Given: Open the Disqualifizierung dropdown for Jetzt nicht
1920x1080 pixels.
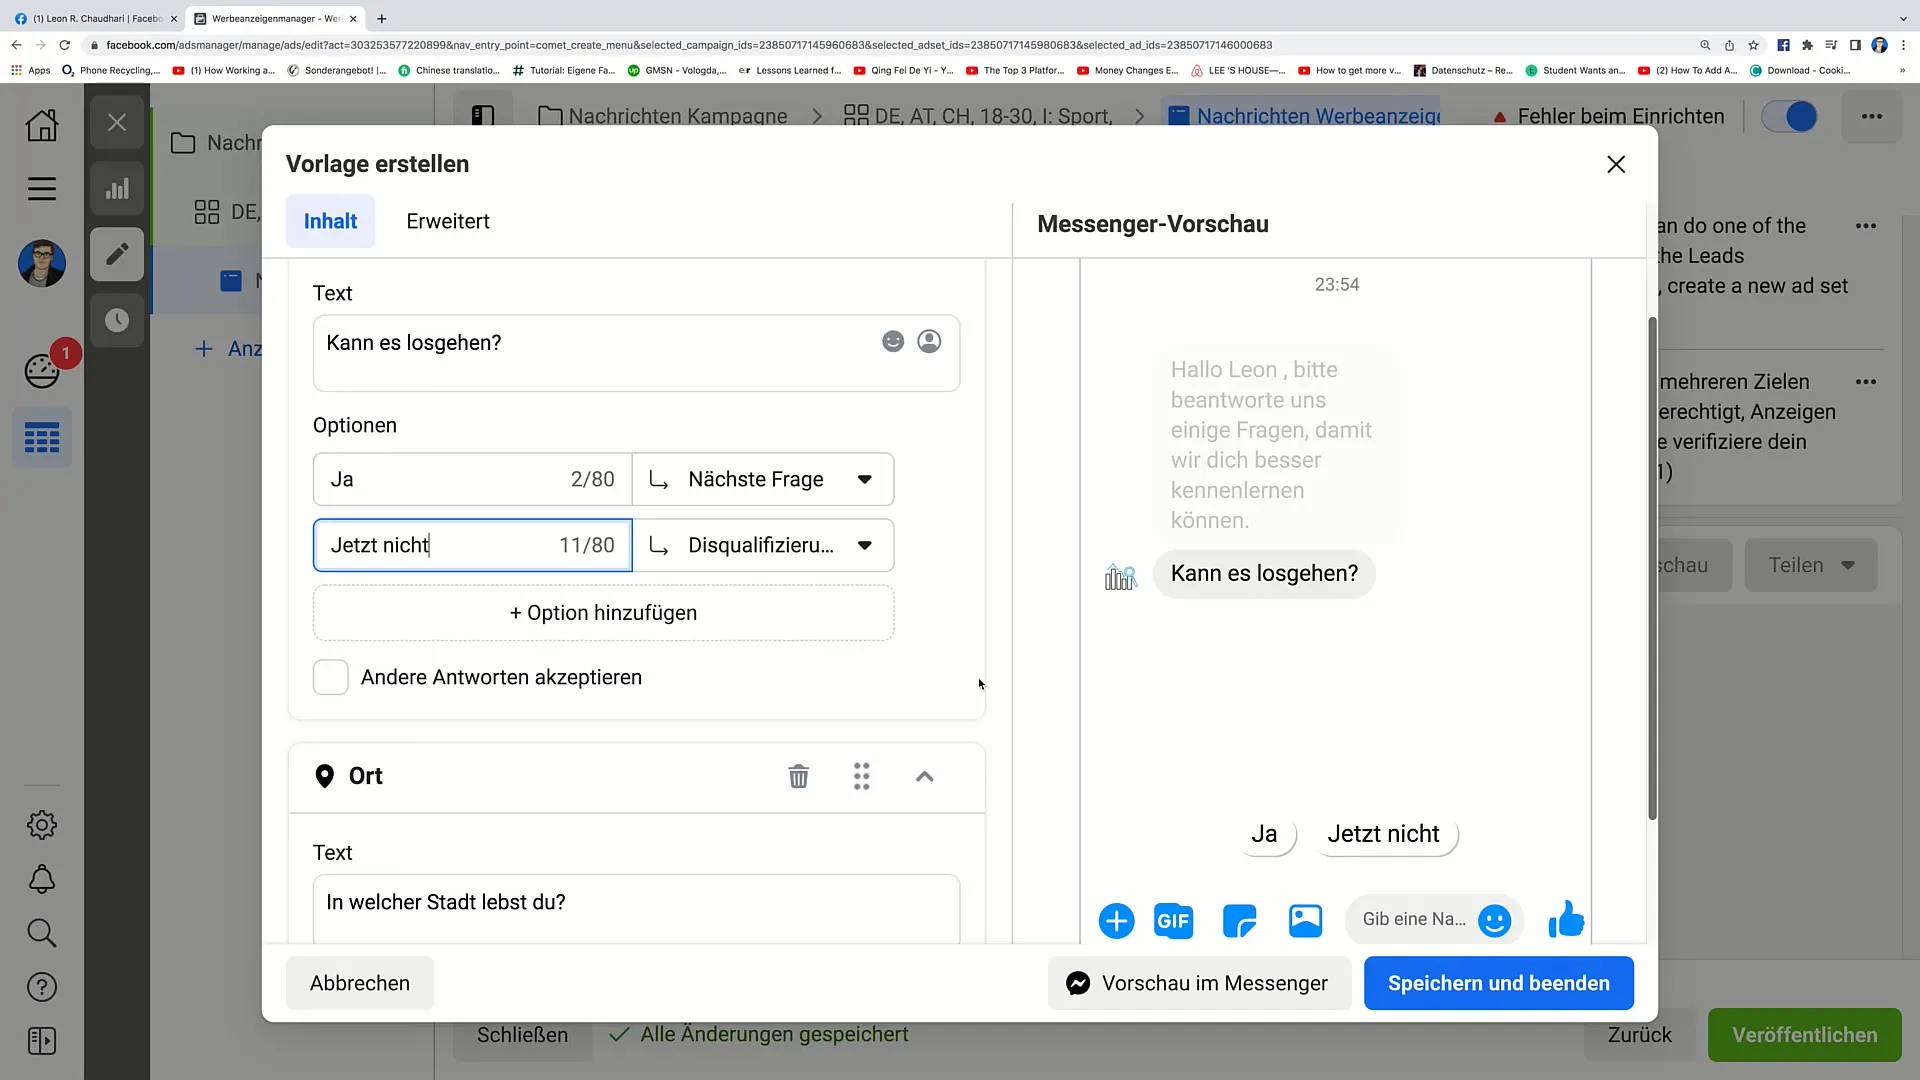Looking at the screenshot, I should pyautogui.click(x=763, y=545).
